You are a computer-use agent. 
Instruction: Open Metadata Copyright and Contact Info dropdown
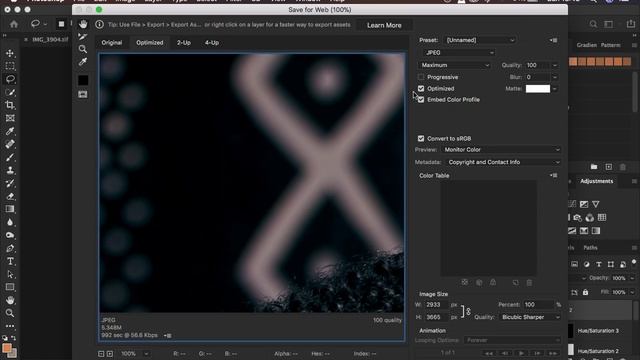click(x=504, y=162)
